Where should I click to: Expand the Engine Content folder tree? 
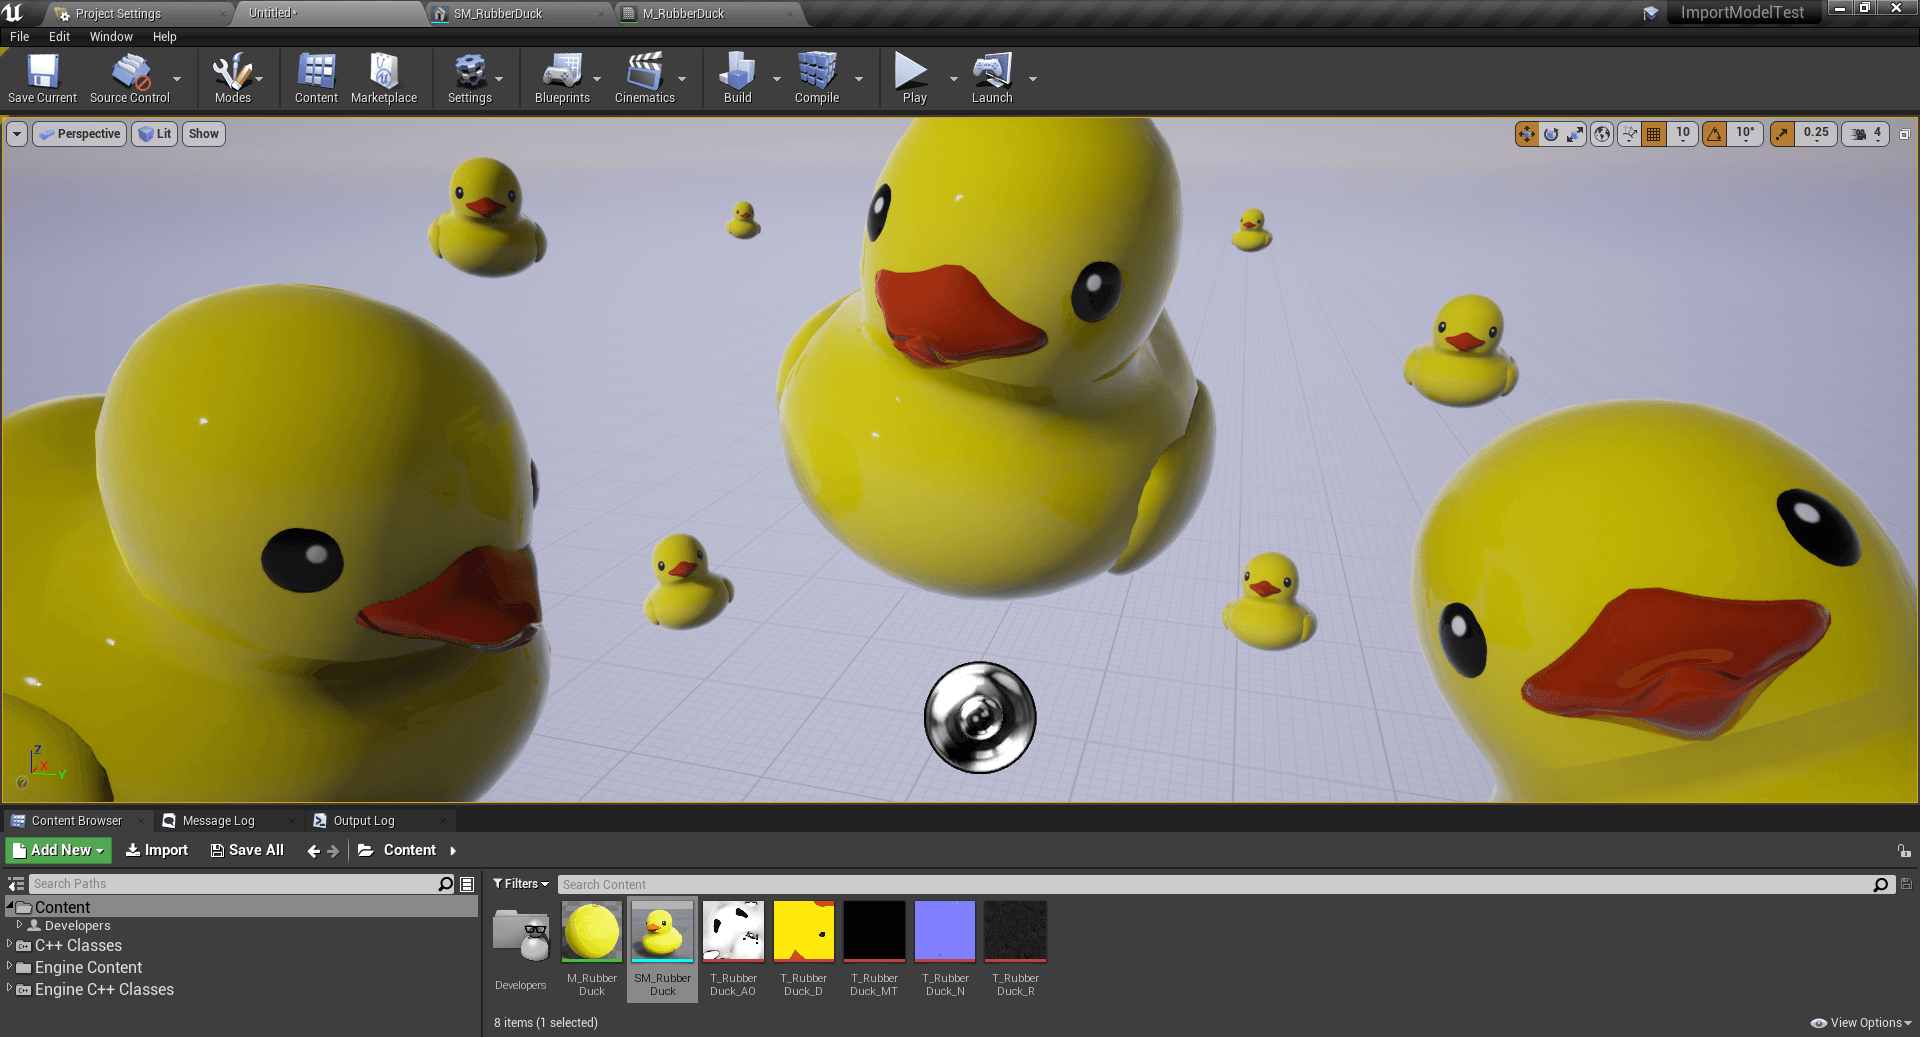10,966
